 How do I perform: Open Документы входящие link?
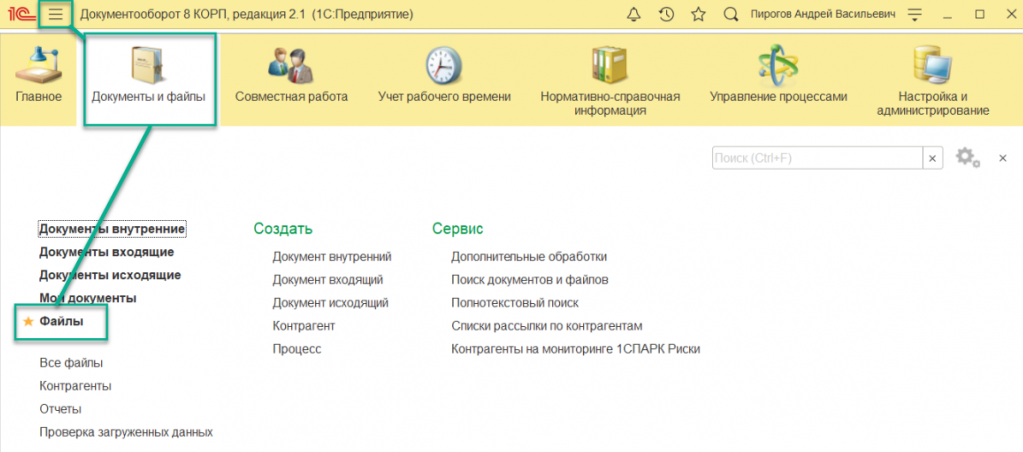[107, 252]
